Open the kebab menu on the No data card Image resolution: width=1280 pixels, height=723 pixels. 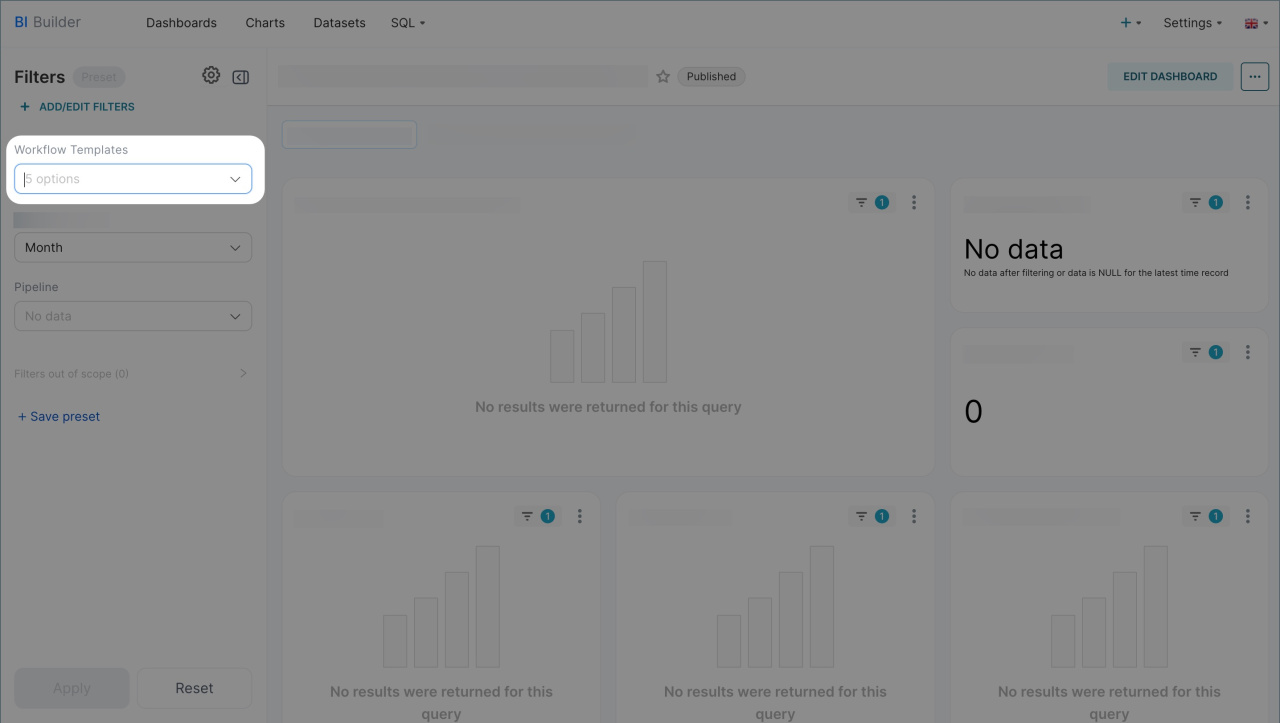pos(1247,203)
